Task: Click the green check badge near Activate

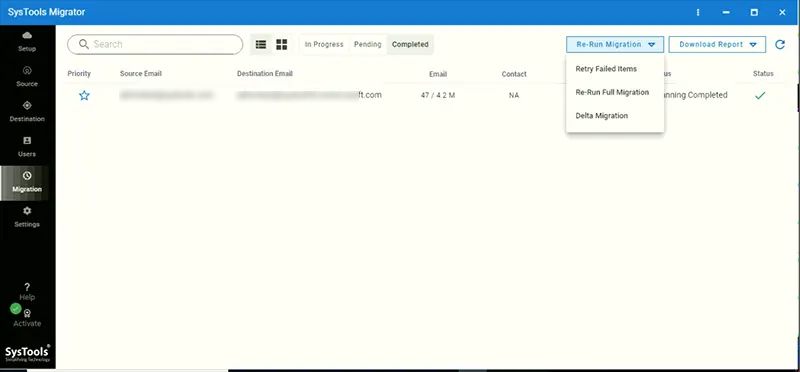Action: point(16,308)
